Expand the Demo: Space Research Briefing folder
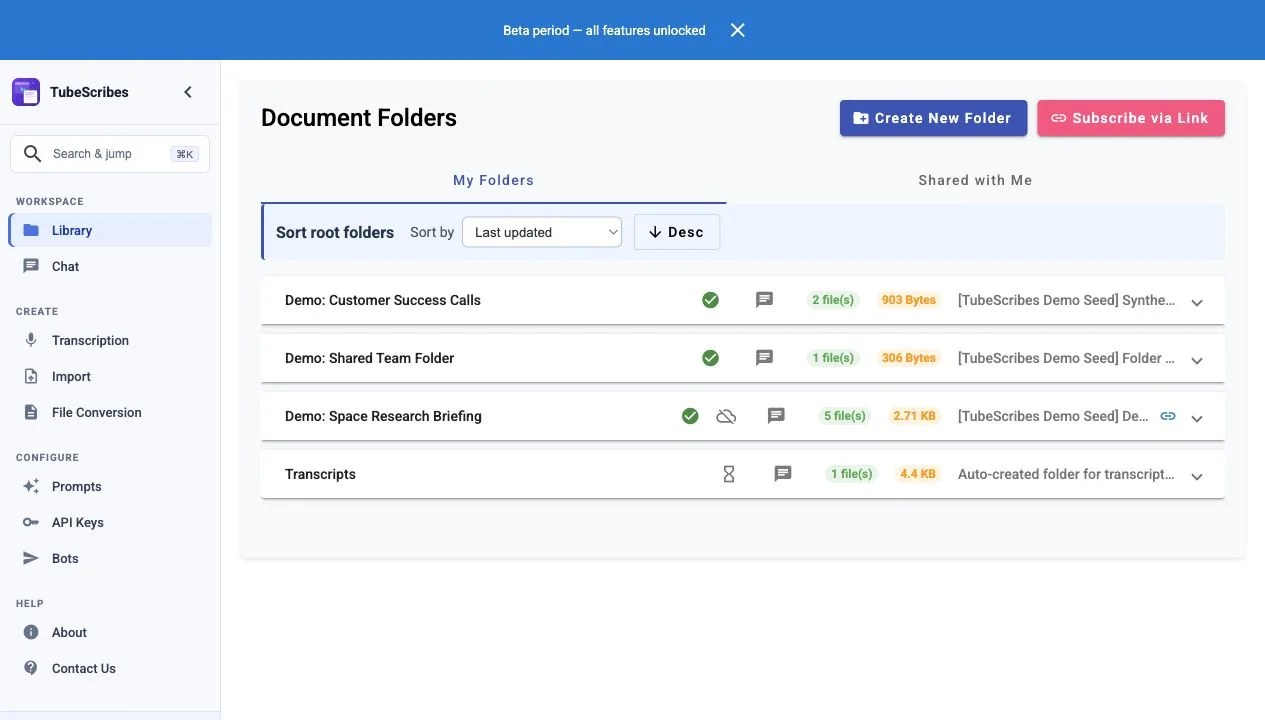 coord(1197,418)
